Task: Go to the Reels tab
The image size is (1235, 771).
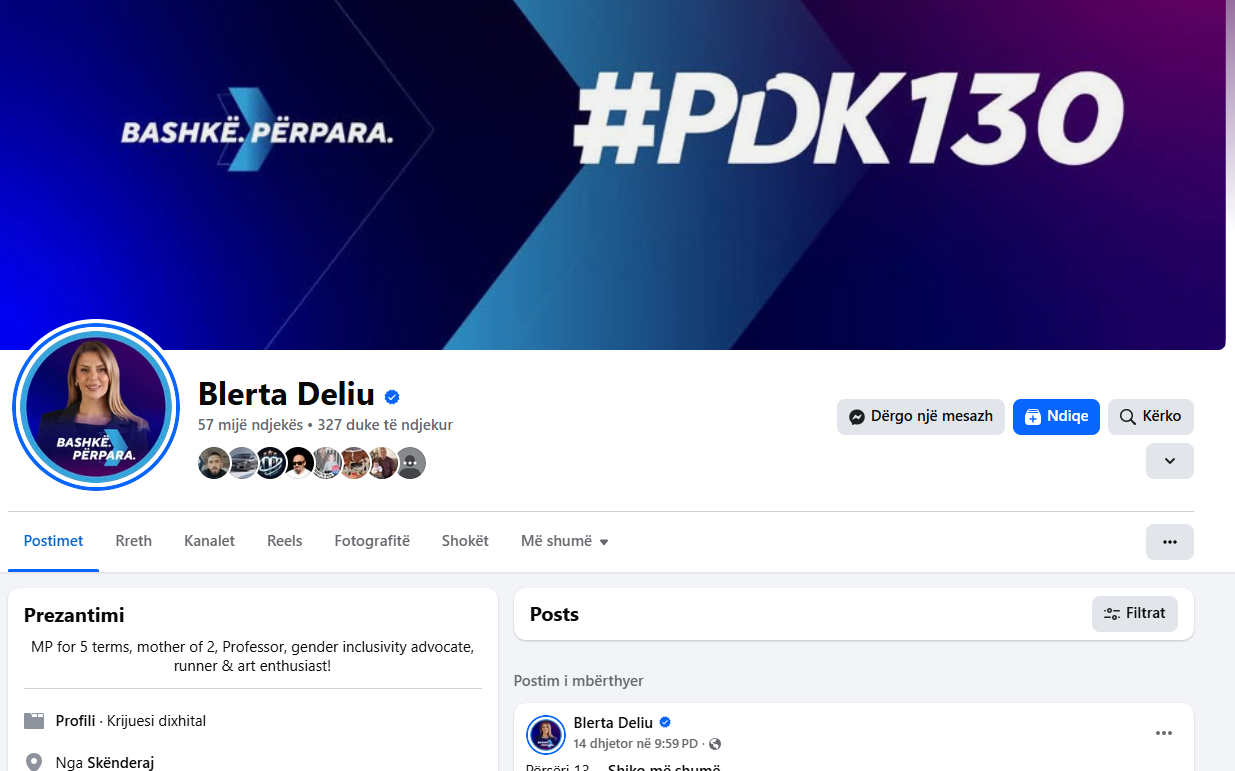Action: [x=285, y=541]
